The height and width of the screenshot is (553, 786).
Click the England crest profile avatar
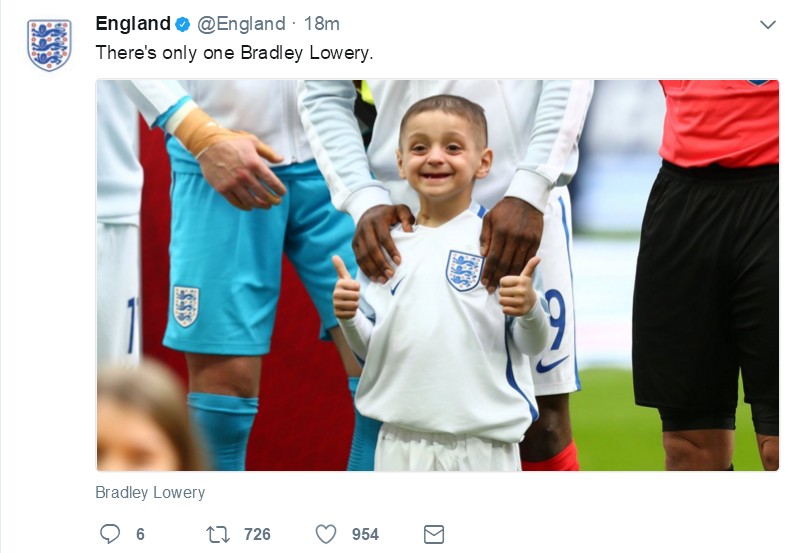[49, 46]
